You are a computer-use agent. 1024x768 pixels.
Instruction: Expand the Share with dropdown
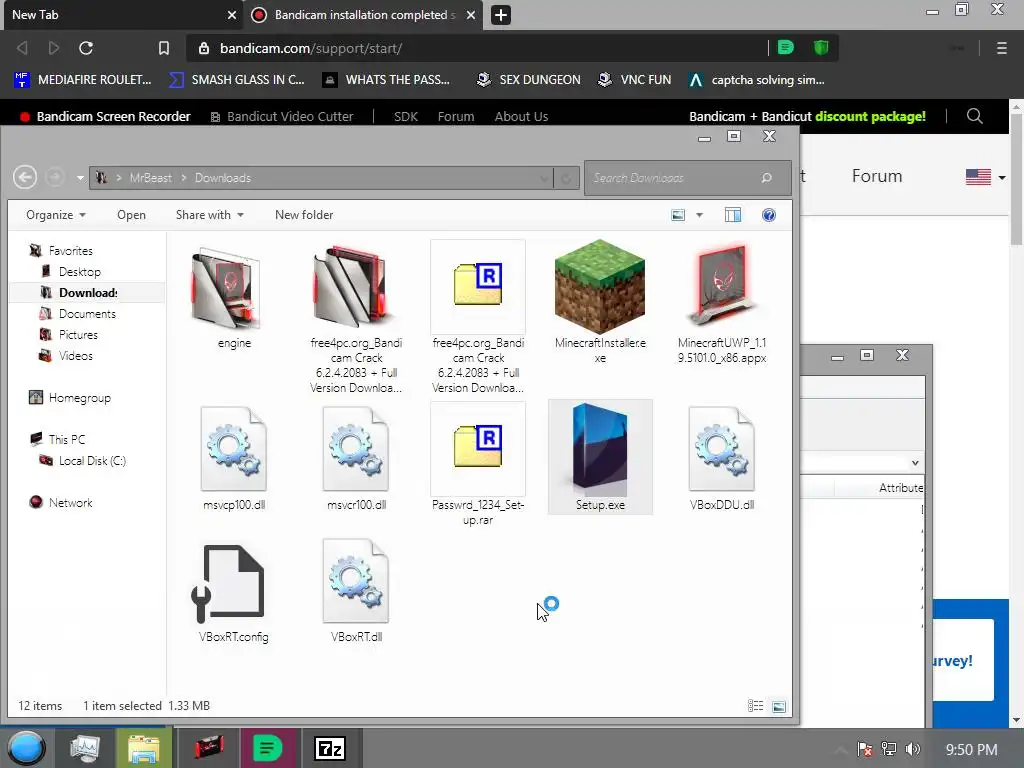pyautogui.click(x=210, y=215)
